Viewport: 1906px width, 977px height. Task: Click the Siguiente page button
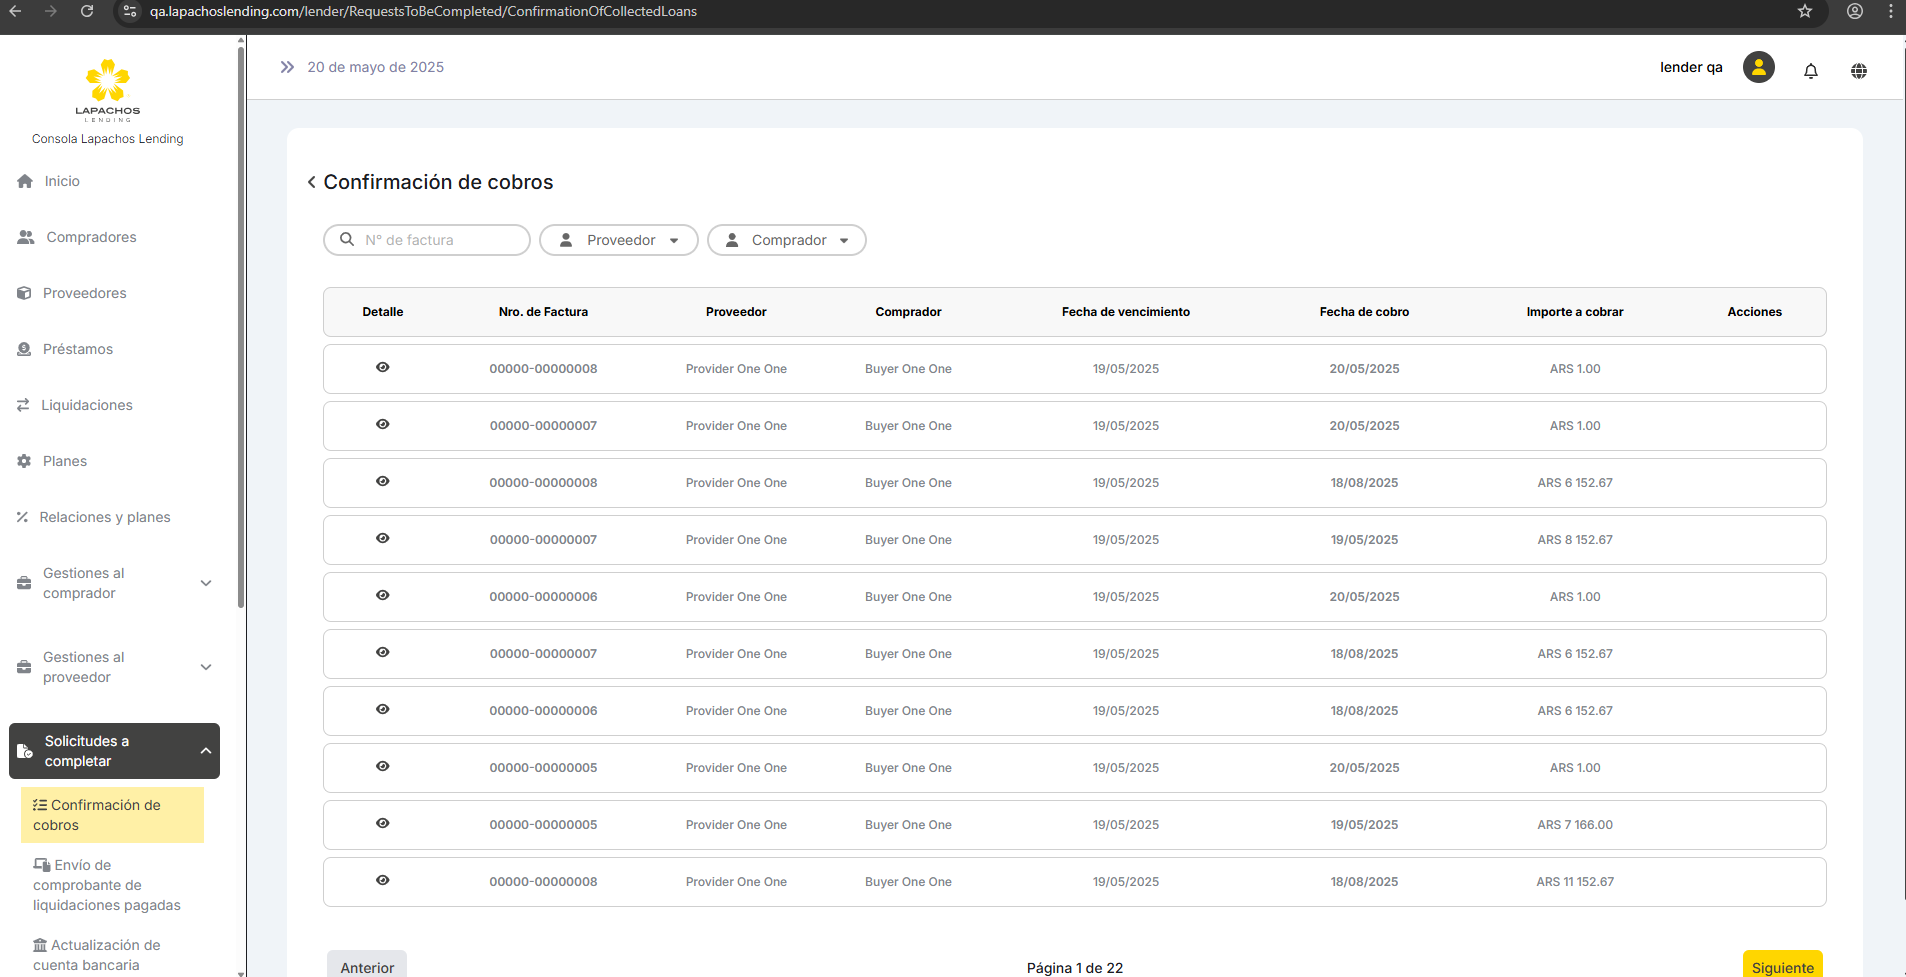point(1782,966)
